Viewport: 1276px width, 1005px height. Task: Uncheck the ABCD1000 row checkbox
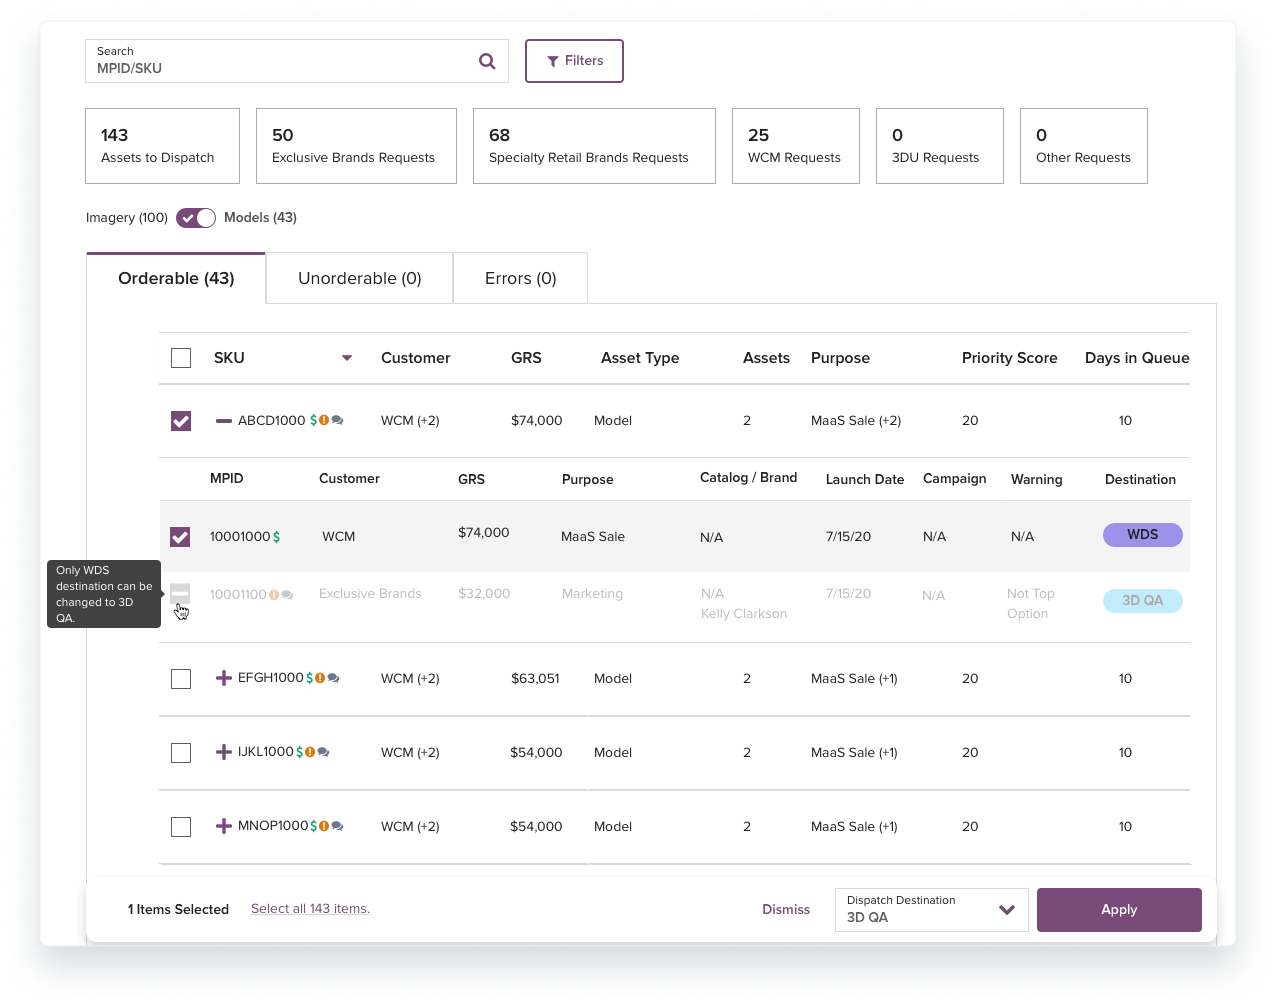click(x=181, y=421)
